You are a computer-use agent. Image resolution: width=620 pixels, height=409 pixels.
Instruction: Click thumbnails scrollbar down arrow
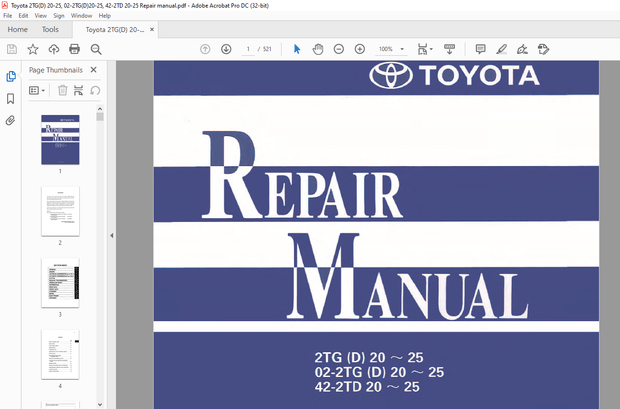point(100,404)
